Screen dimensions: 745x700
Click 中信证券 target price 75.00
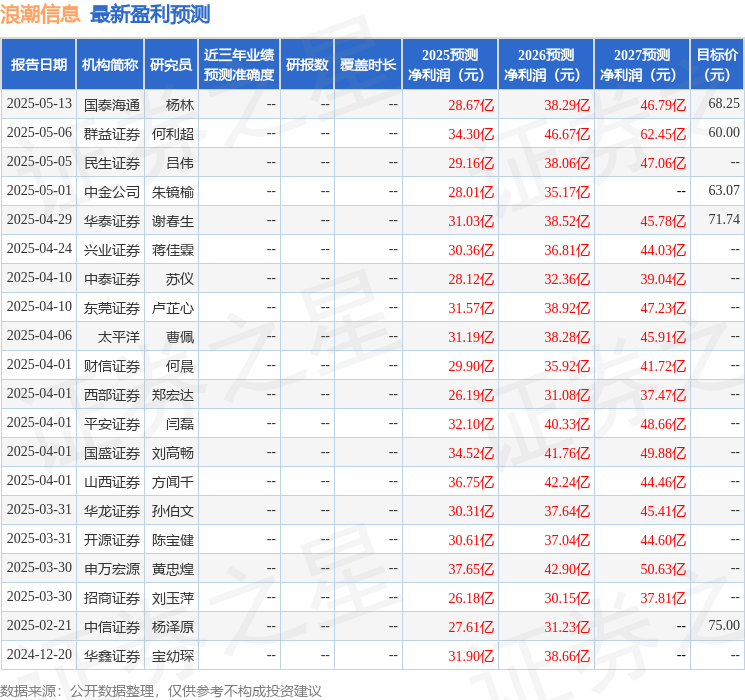pyautogui.click(x=724, y=625)
